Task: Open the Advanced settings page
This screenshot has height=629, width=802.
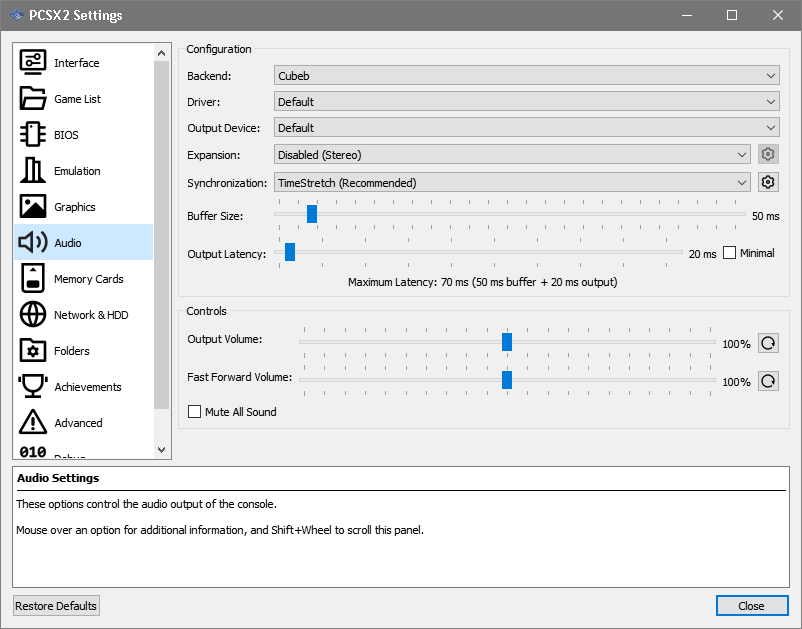Action: [x=83, y=422]
